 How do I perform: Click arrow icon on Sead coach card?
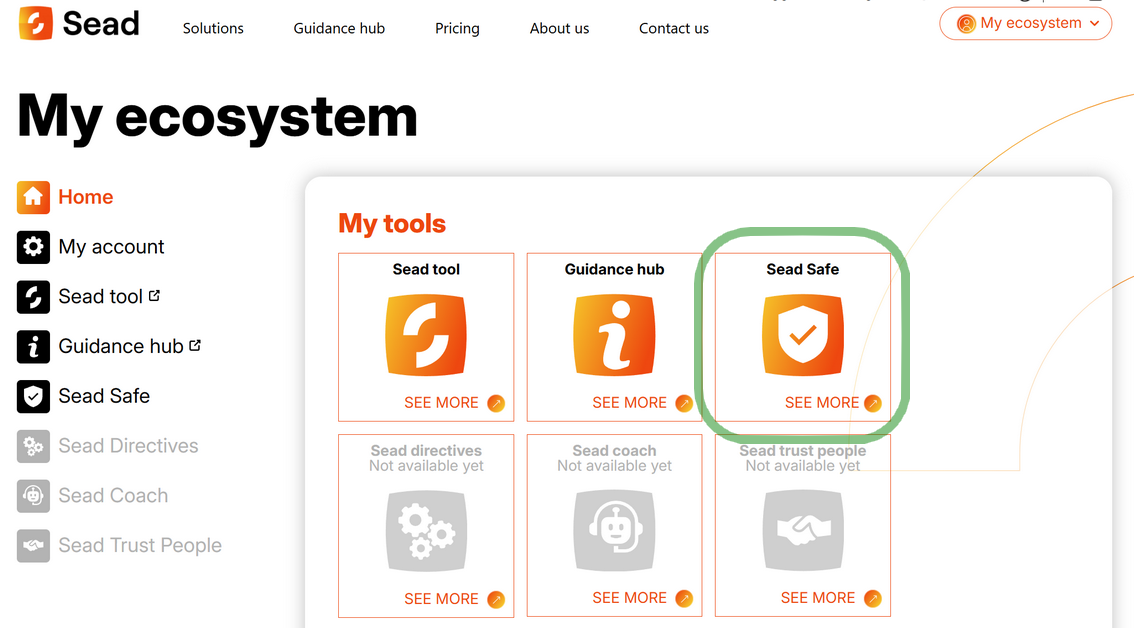tap(684, 598)
